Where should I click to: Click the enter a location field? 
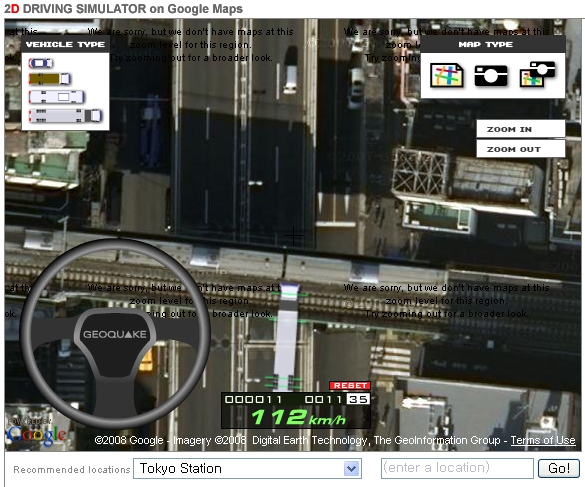(457, 468)
